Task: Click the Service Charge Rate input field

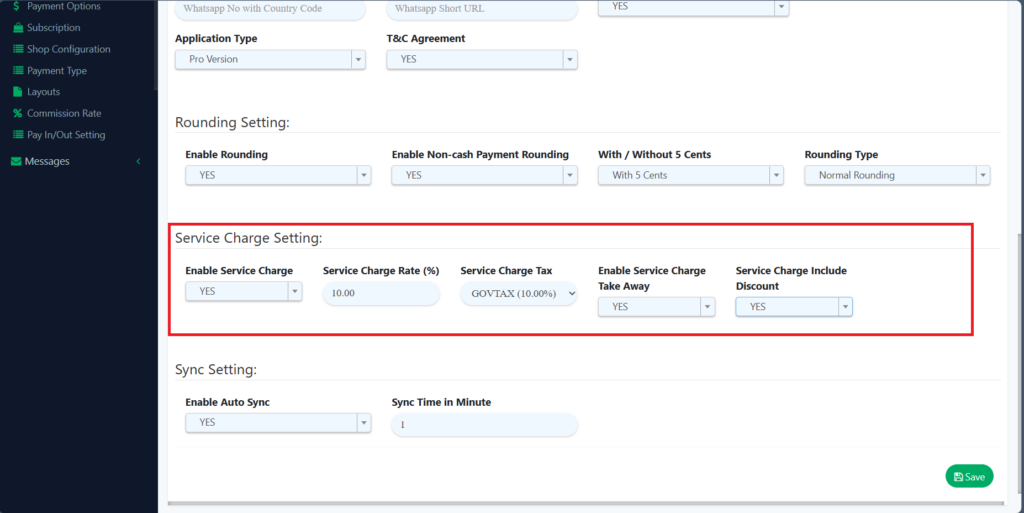Action: (x=381, y=294)
